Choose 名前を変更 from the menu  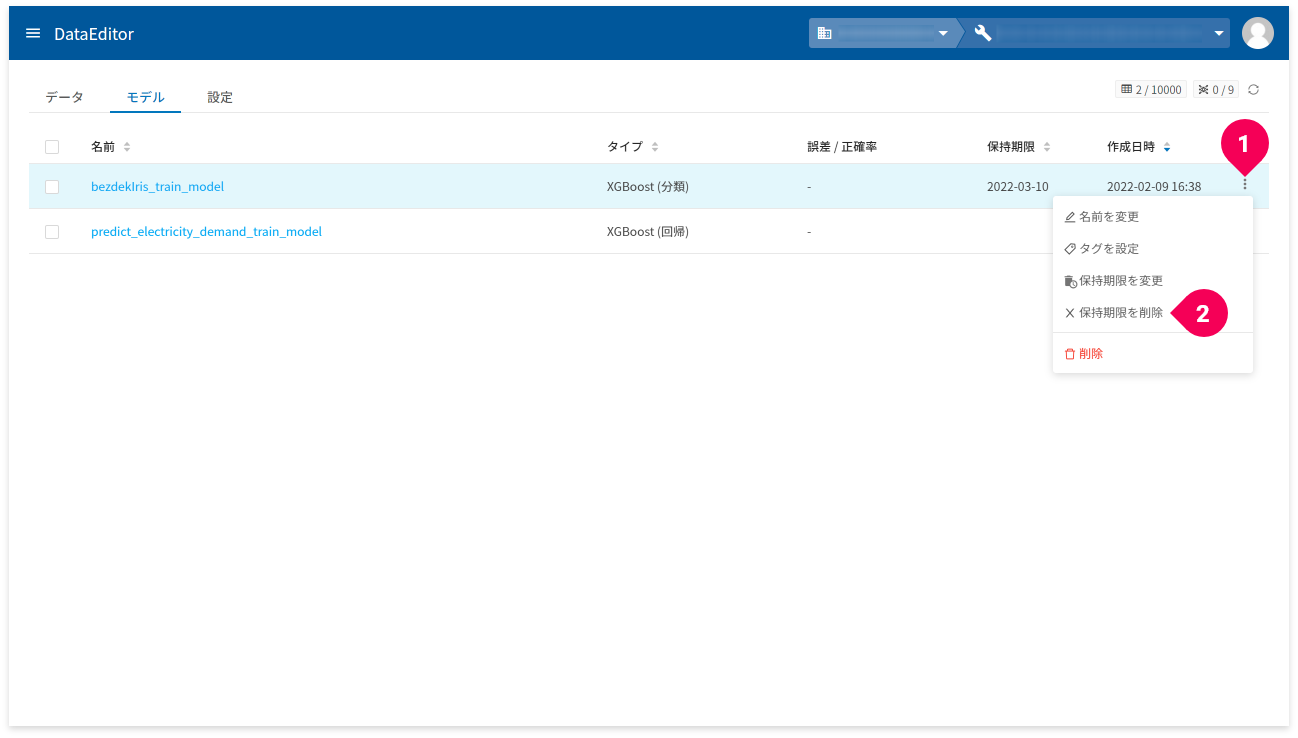[x=1153, y=217]
